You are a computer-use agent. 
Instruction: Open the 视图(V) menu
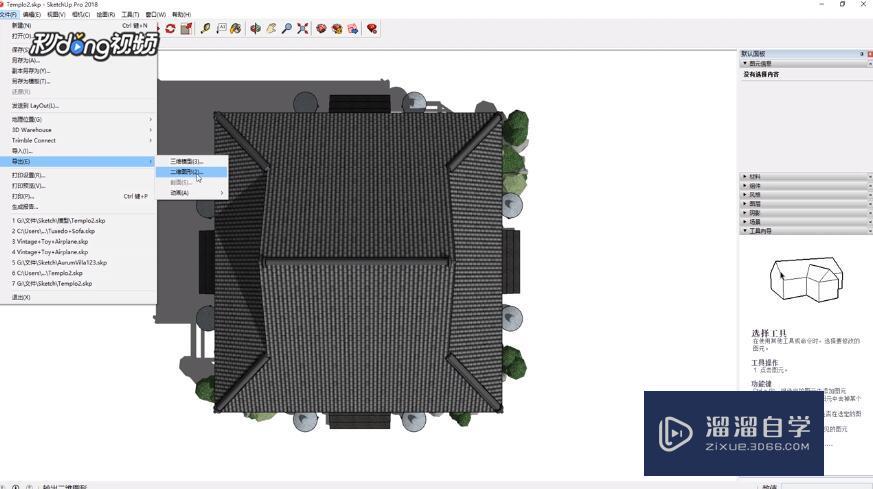(56, 14)
